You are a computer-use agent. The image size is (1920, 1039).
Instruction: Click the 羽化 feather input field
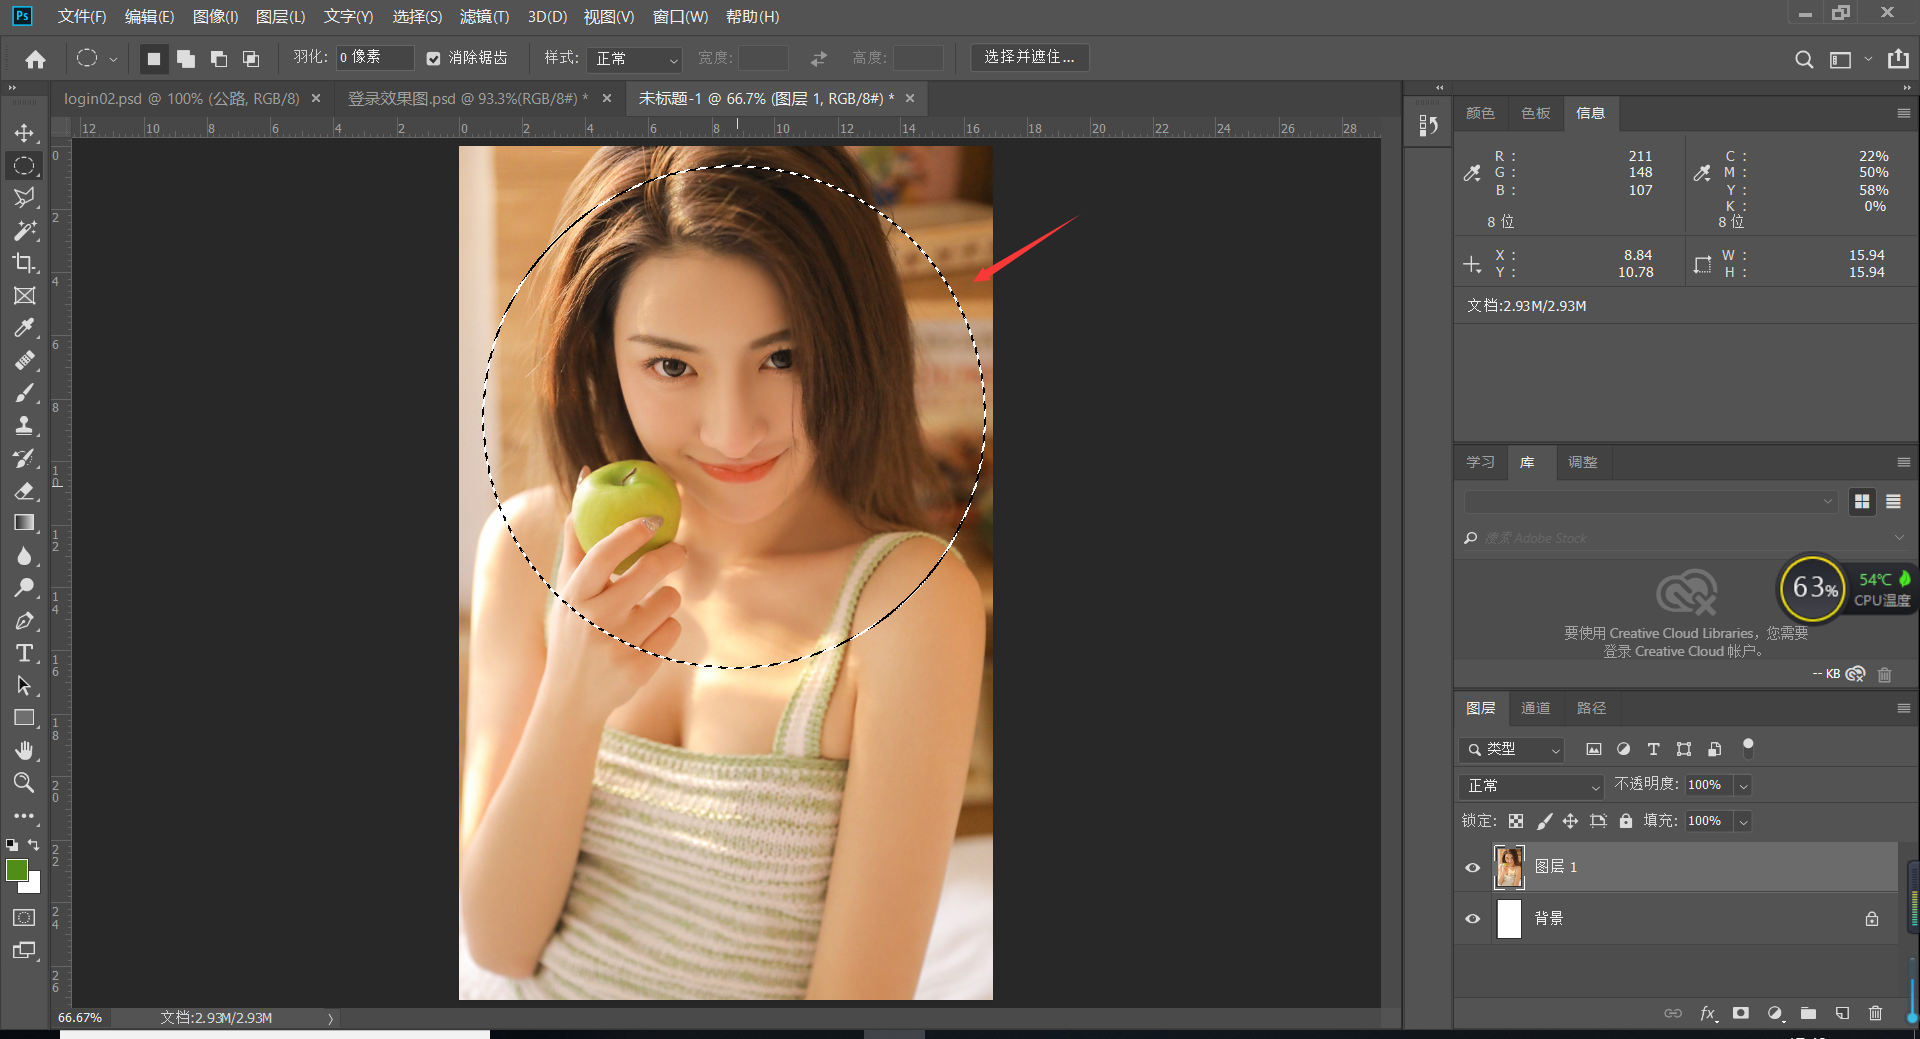(375, 58)
